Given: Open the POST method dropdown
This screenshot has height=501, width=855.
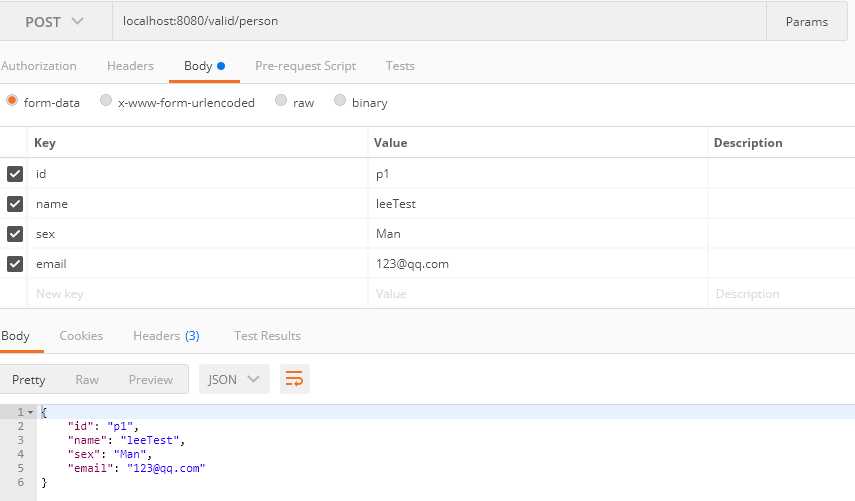Looking at the screenshot, I should tap(55, 21).
